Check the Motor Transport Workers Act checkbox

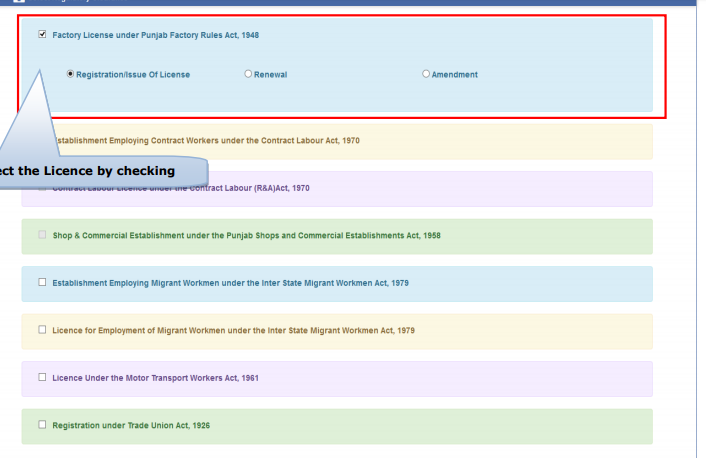[x=42, y=377]
